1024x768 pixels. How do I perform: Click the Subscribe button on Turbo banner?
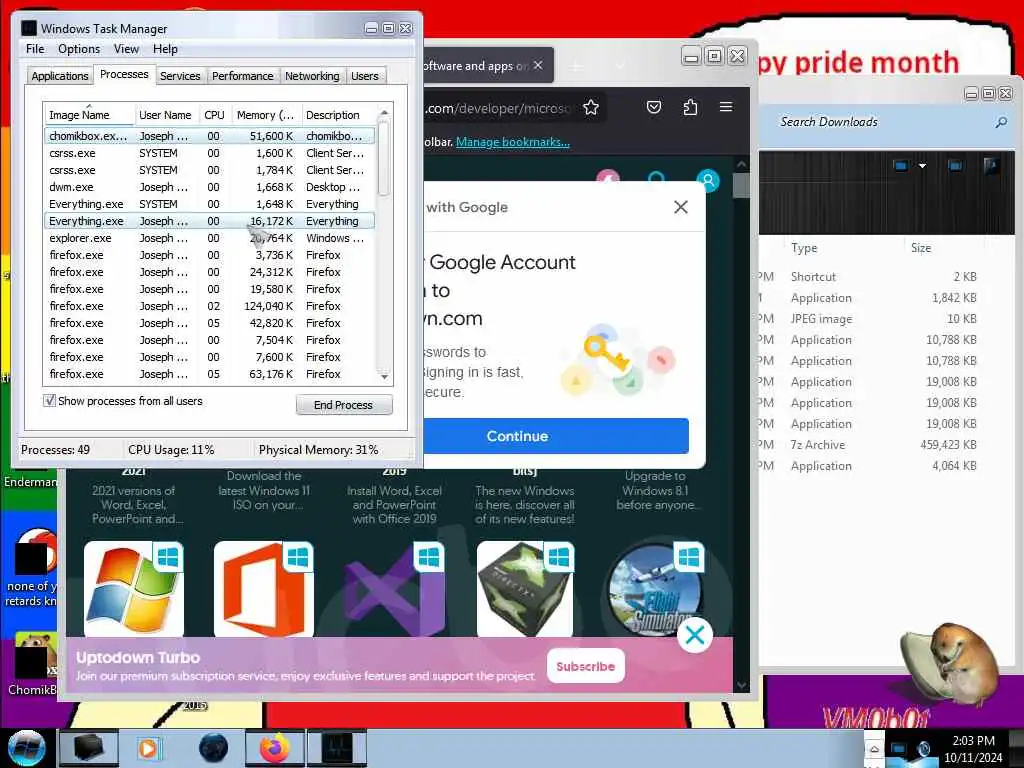pos(586,666)
